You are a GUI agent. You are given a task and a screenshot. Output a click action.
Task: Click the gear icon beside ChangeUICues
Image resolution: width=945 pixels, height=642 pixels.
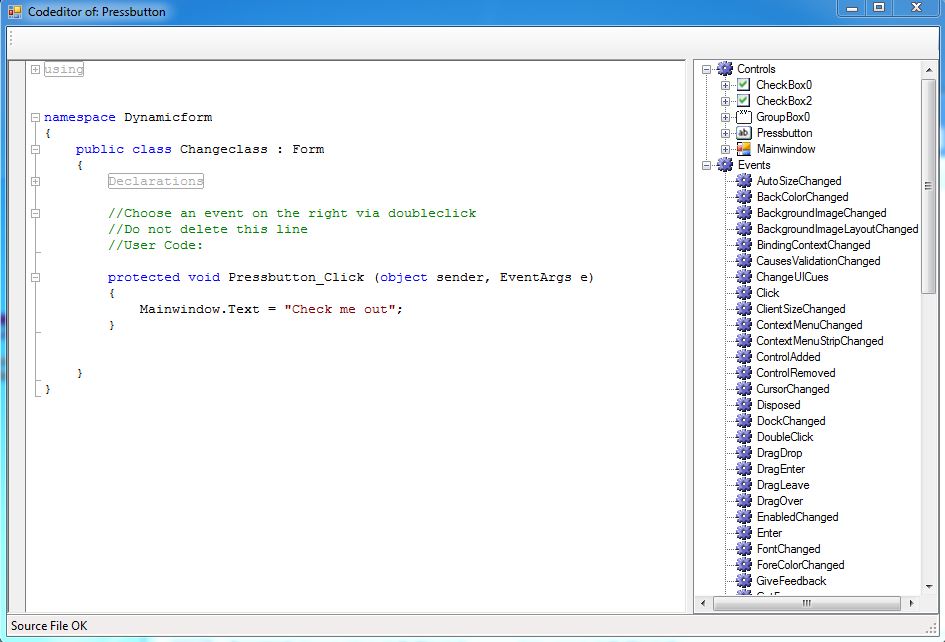click(744, 277)
